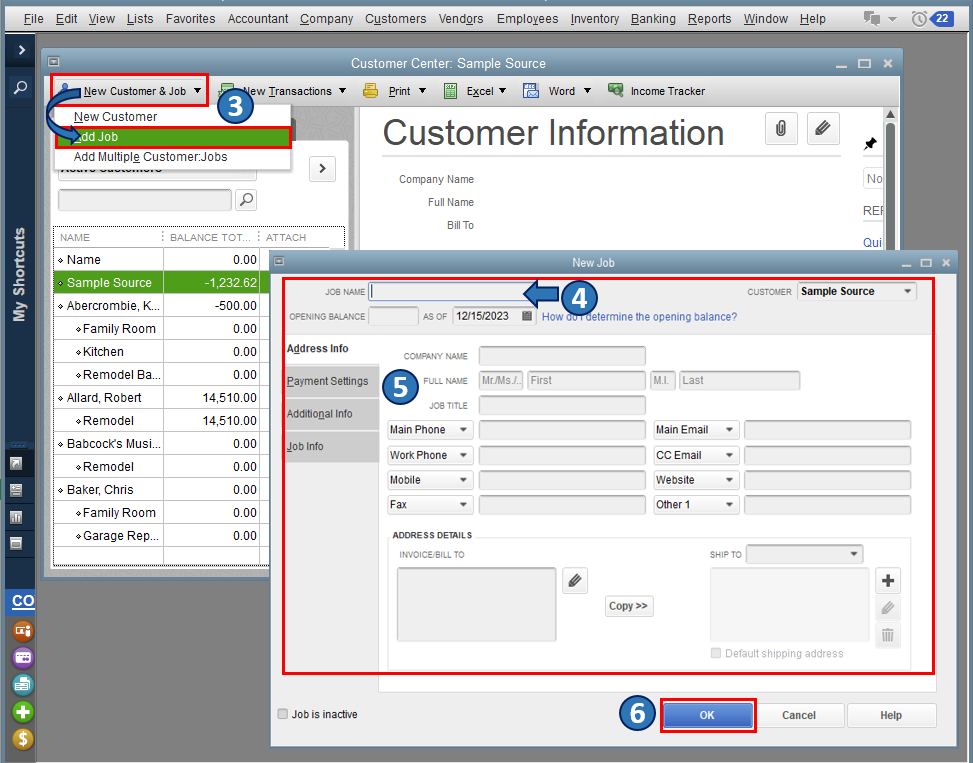The width and height of the screenshot is (973, 763).
Task: Expand the Customer dropdown showing Sample Source
Action: pos(907,292)
